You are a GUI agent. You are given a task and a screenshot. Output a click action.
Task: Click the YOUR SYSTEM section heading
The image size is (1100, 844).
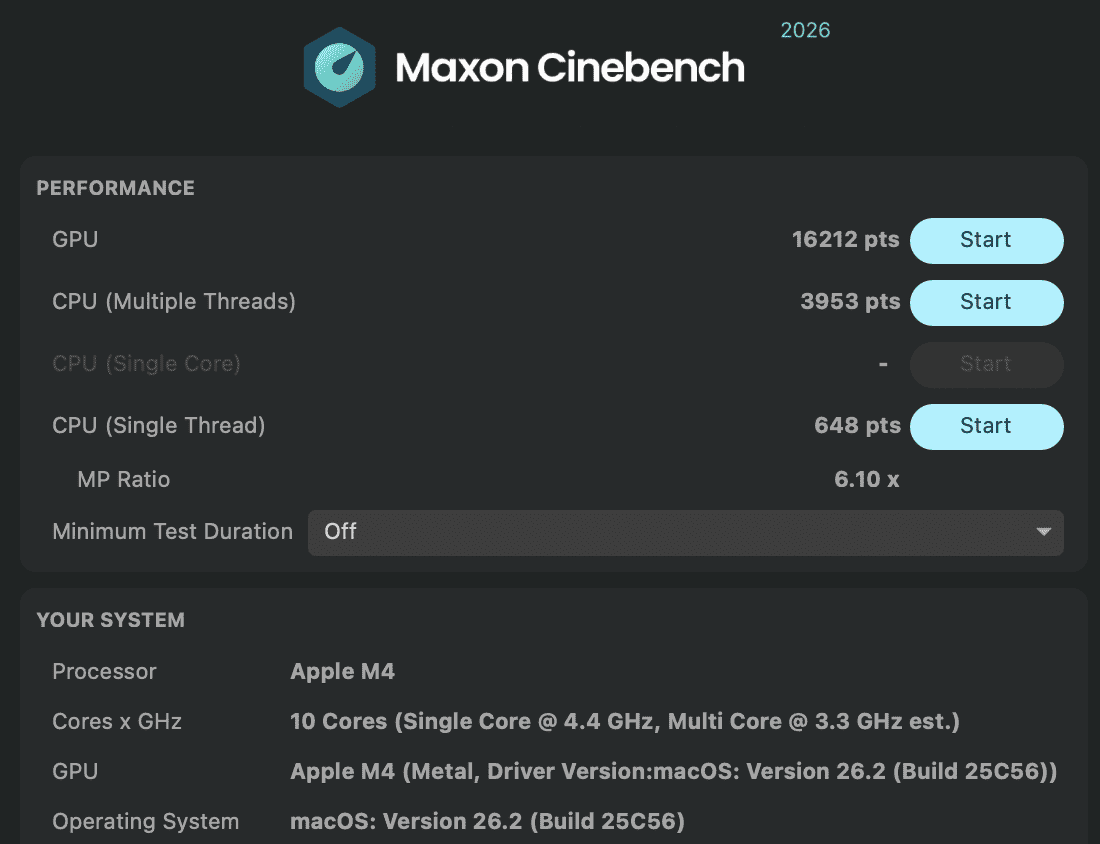[111, 620]
